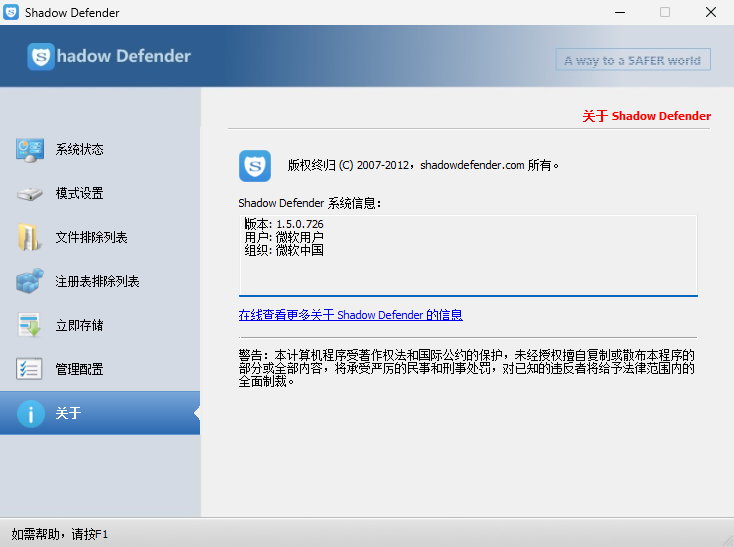Image resolution: width=734 pixels, height=547 pixels.
Task: Click the copyright 2007-2012 shadowdefender.com text
Action: coord(423,165)
